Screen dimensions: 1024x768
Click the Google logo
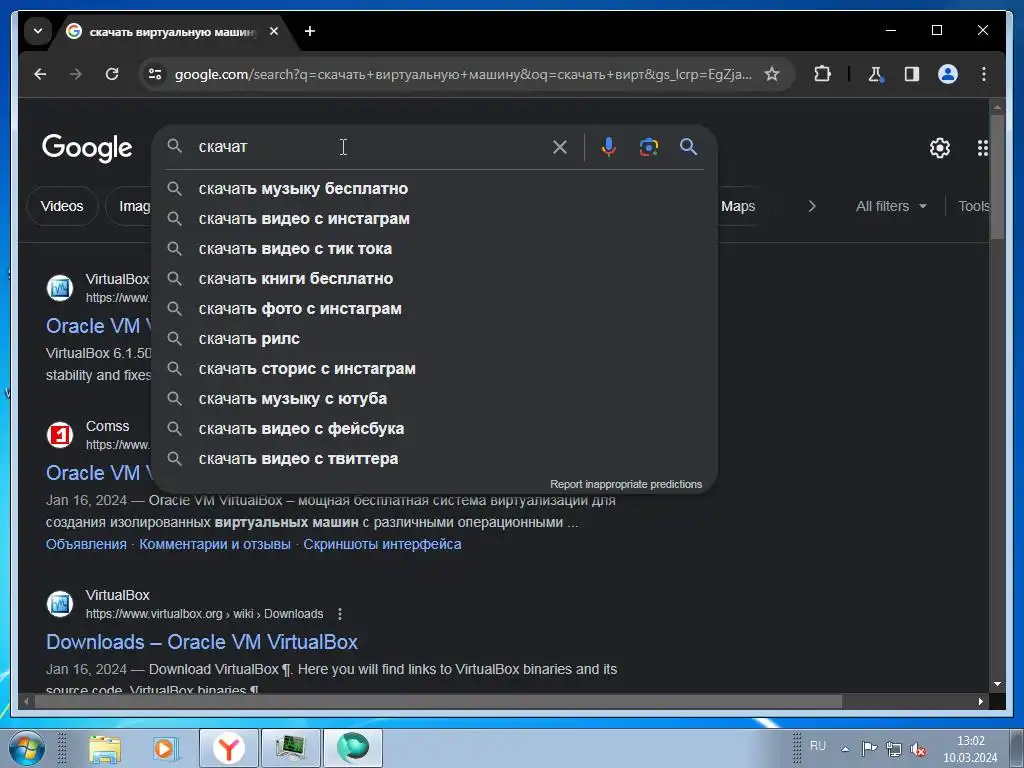(87, 148)
